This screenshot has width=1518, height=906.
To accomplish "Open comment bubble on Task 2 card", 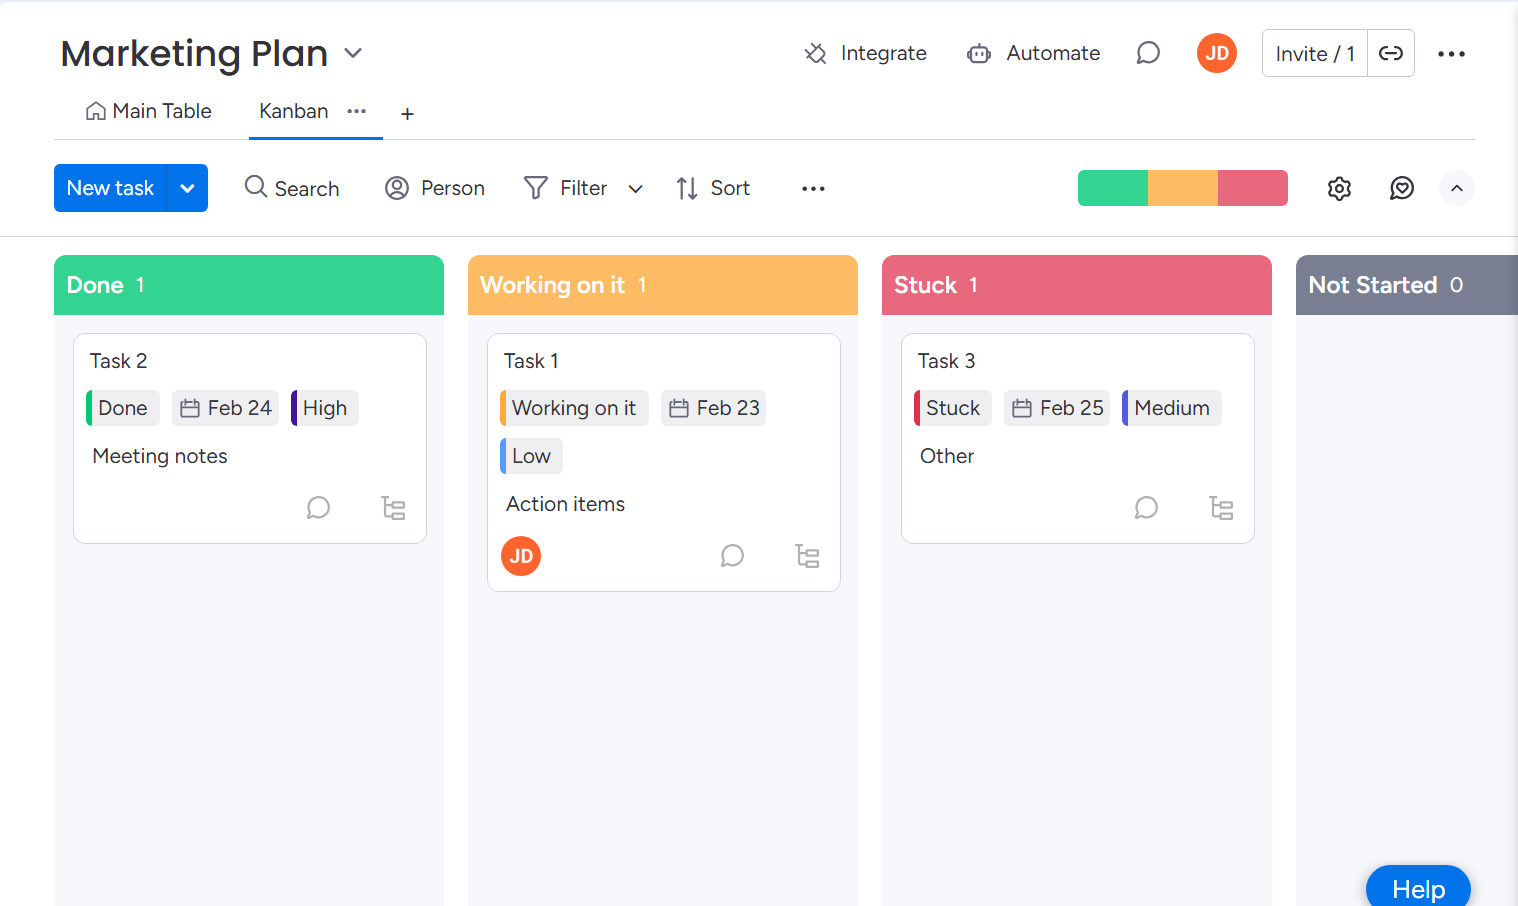I will pyautogui.click(x=318, y=508).
